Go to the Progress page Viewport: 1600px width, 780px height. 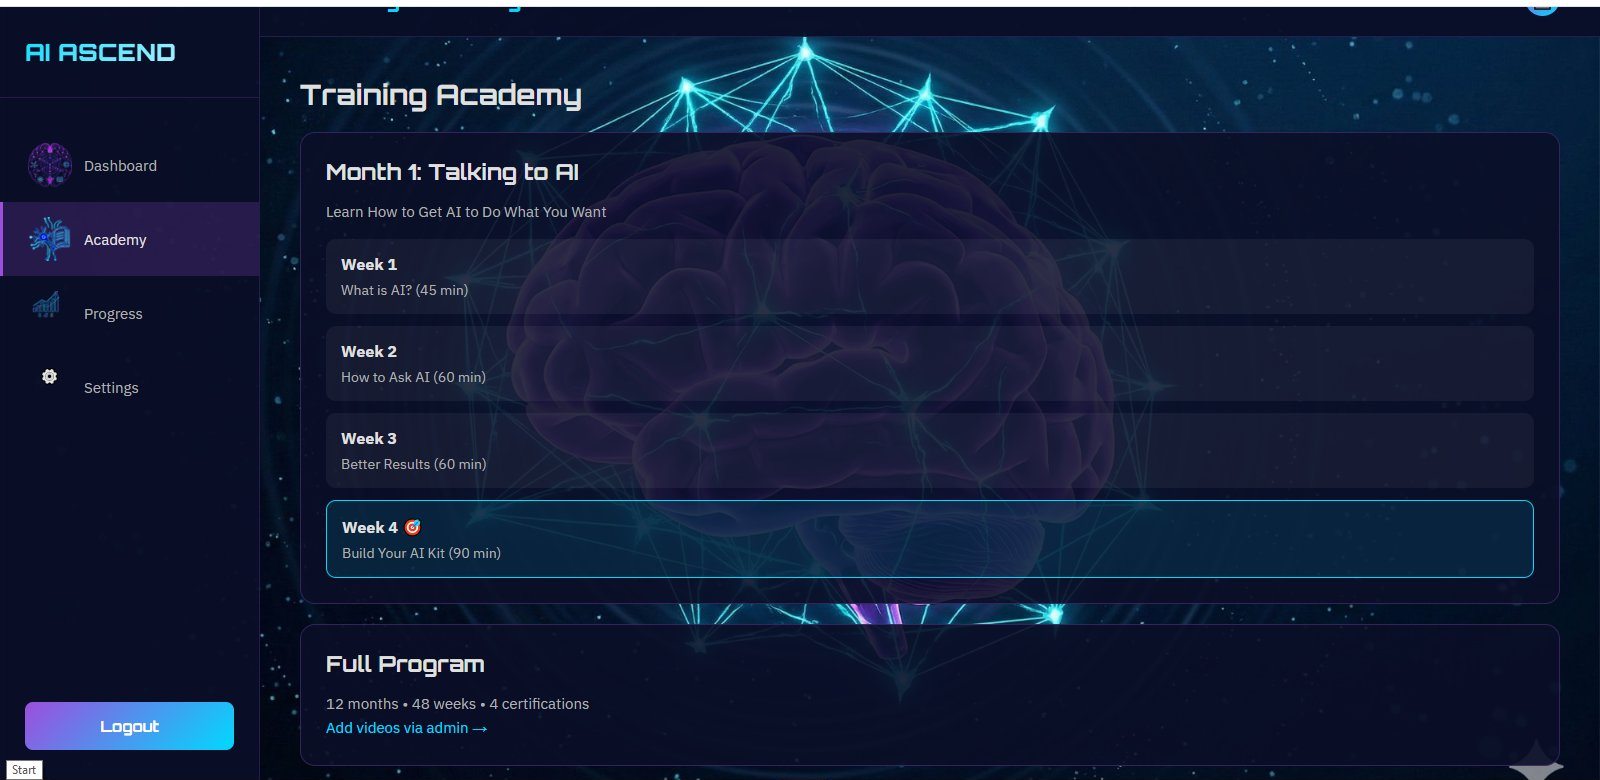[130, 314]
